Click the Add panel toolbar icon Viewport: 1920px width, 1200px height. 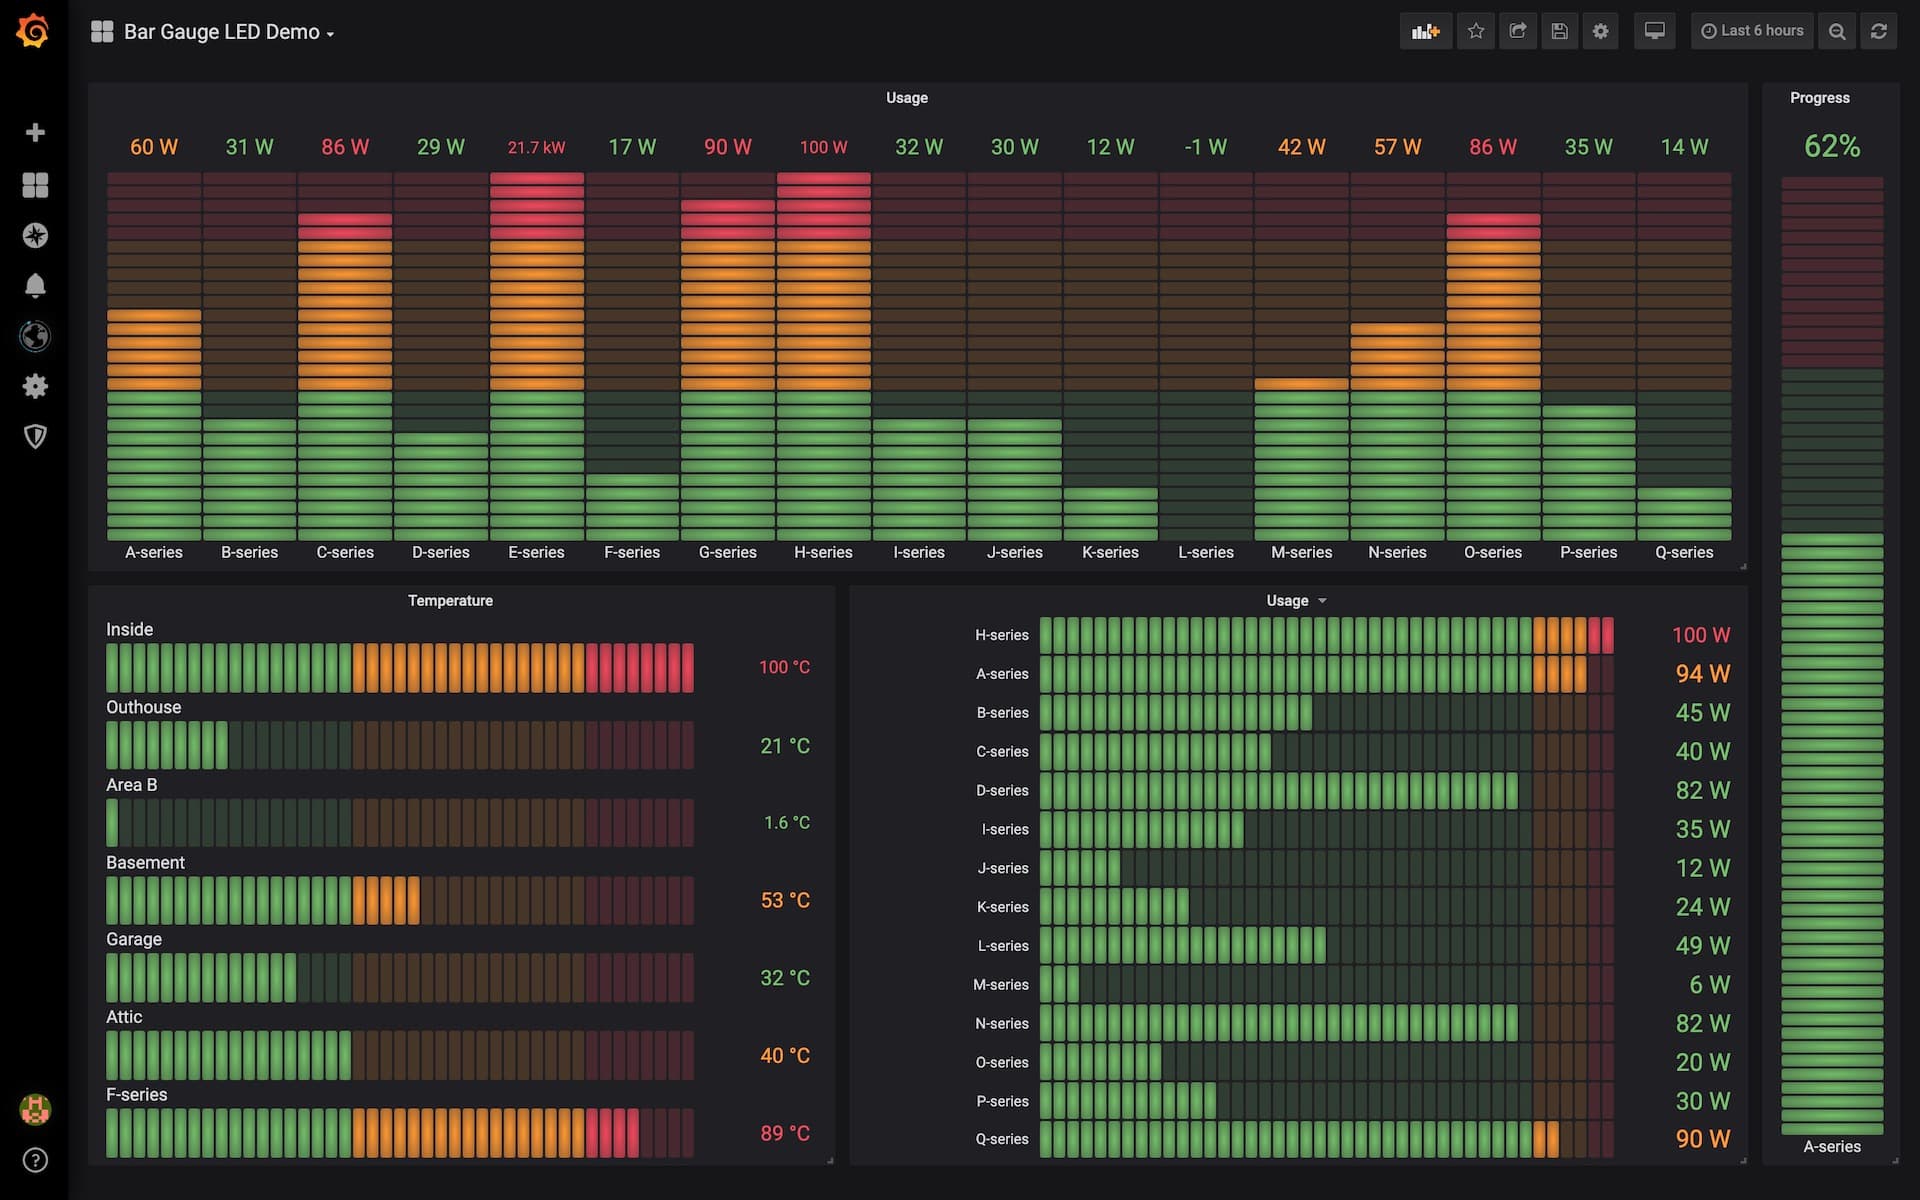point(1425,31)
